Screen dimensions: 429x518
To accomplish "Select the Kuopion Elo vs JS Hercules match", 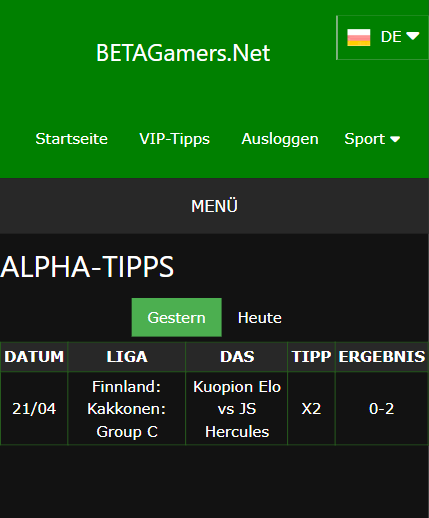I will point(237,409).
